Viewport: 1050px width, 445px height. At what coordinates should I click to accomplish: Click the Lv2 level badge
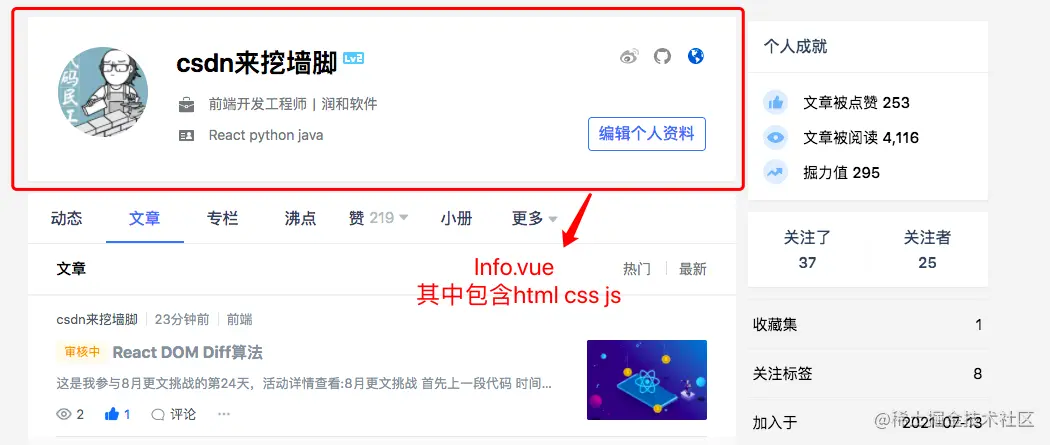click(x=354, y=58)
